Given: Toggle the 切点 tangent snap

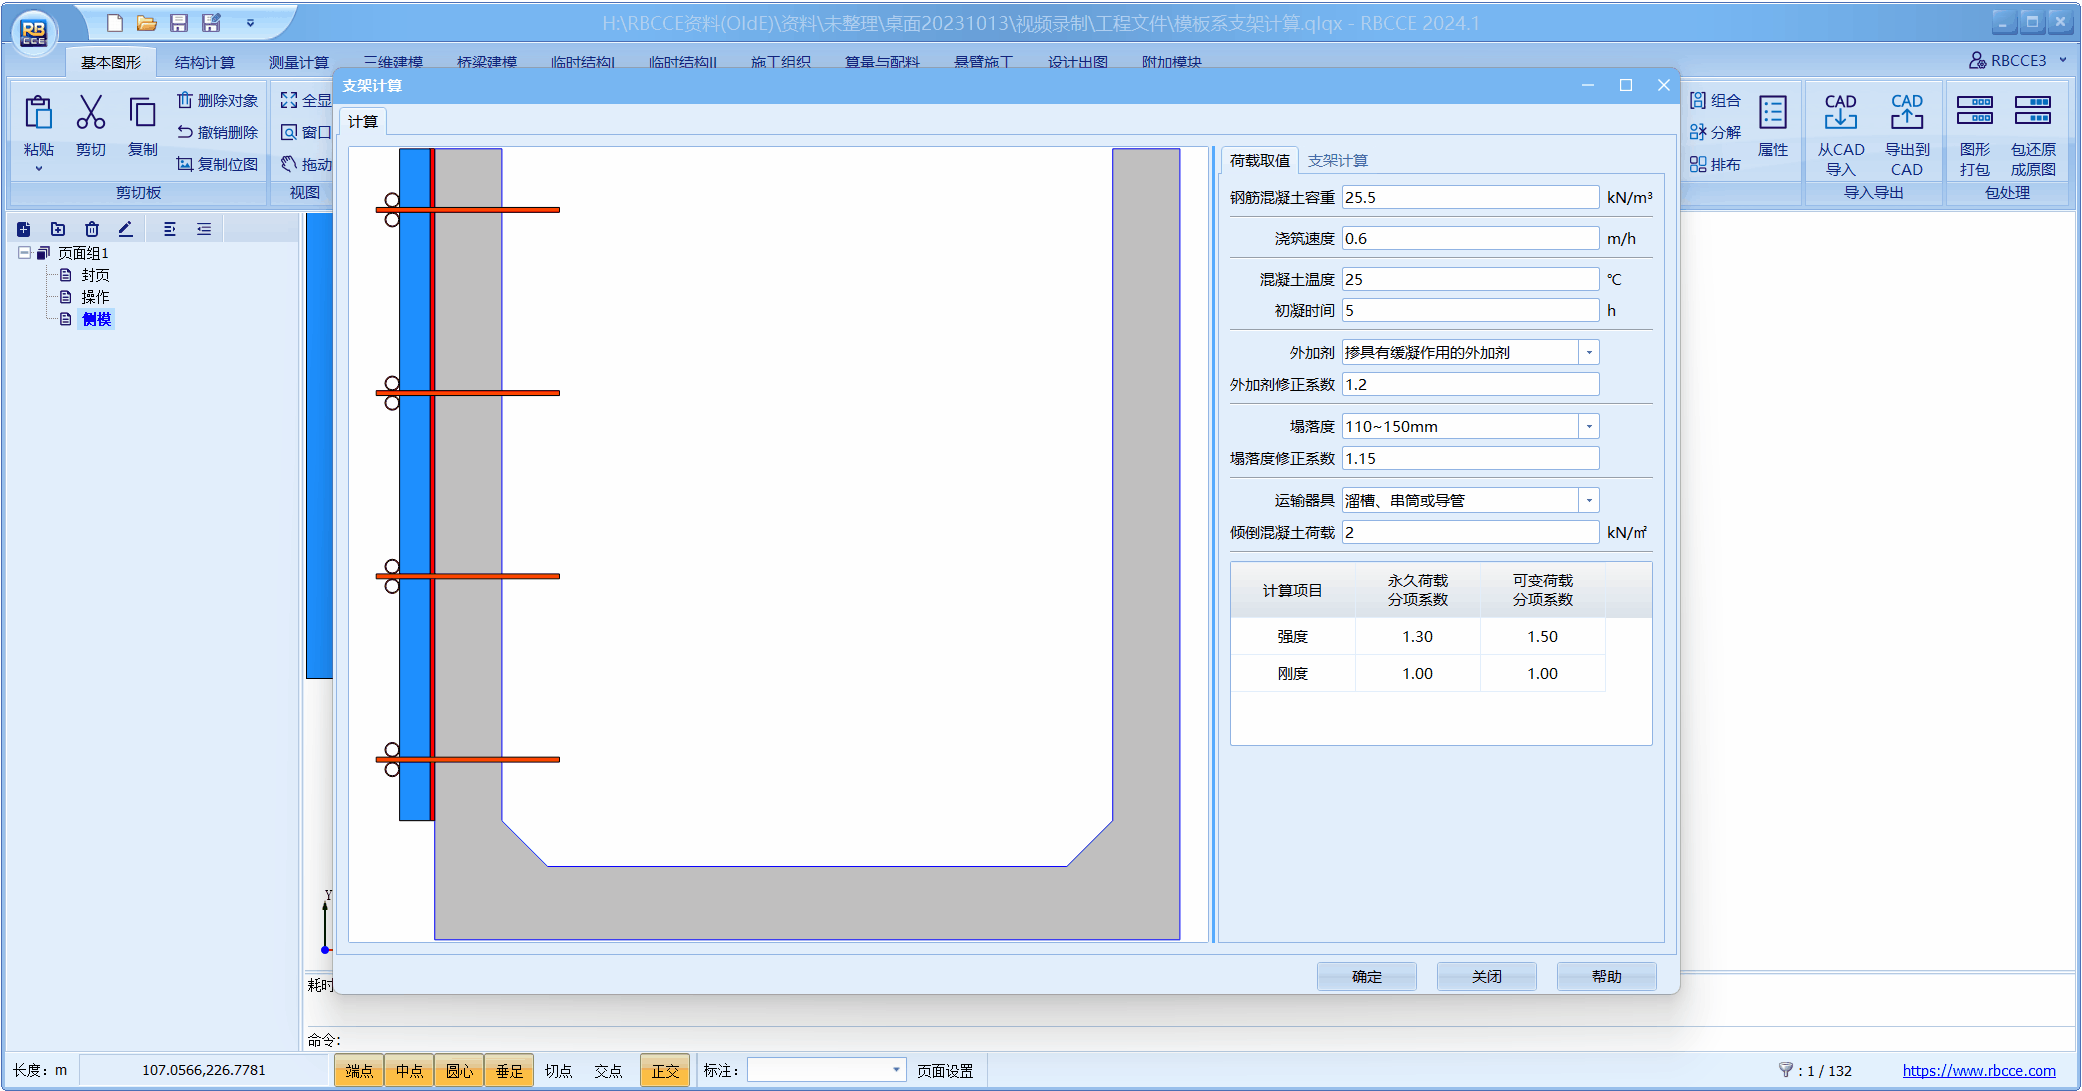Looking at the screenshot, I should [558, 1071].
